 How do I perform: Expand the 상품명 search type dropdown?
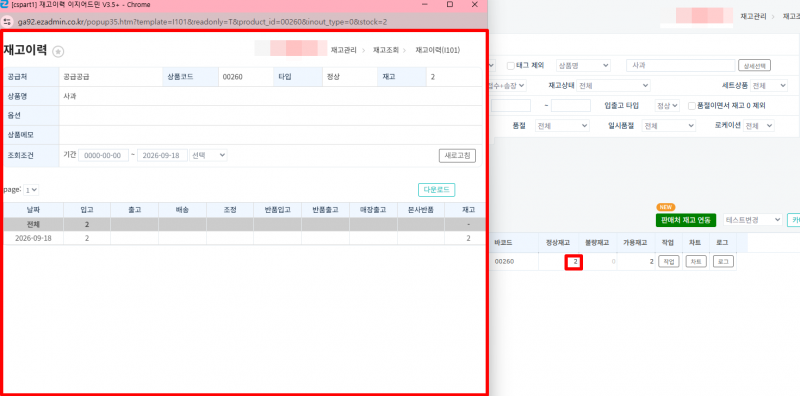pyautogui.click(x=583, y=65)
